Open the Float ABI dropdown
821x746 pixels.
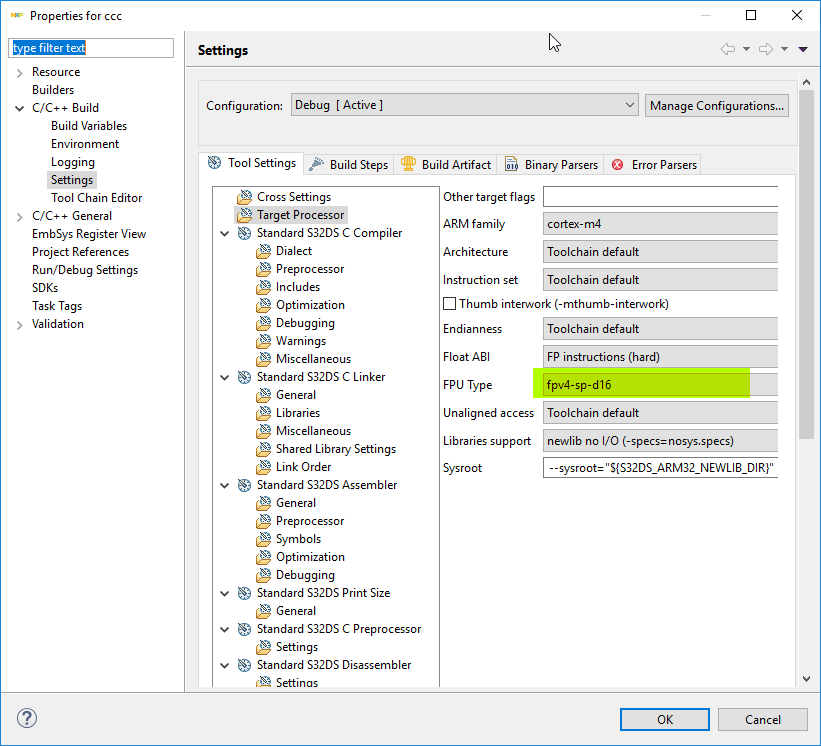(660, 357)
